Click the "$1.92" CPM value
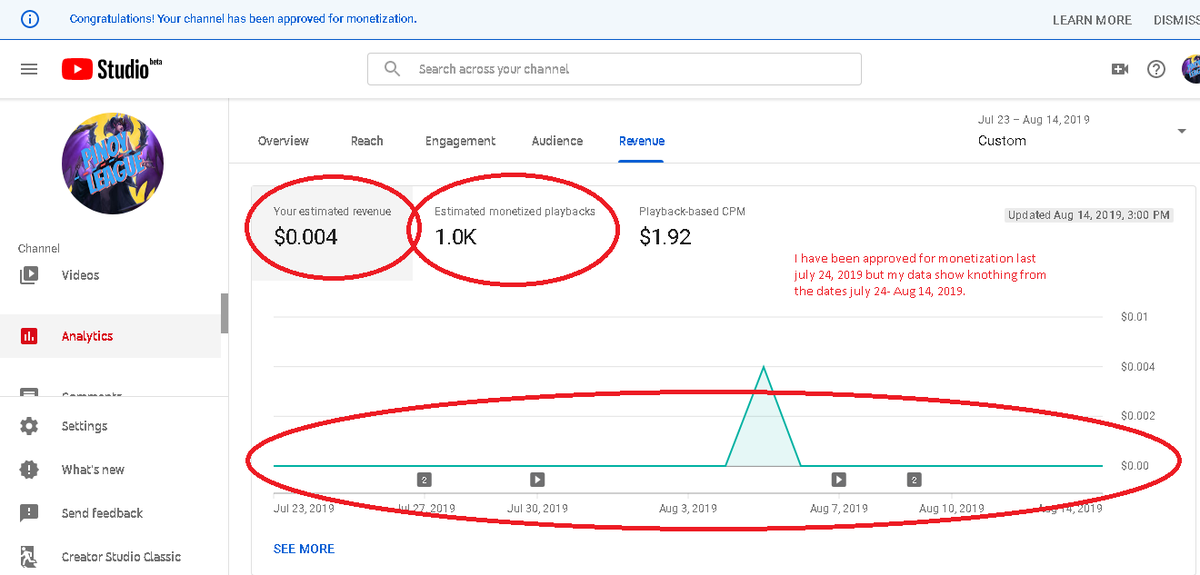The image size is (1200, 575). coord(665,237)
